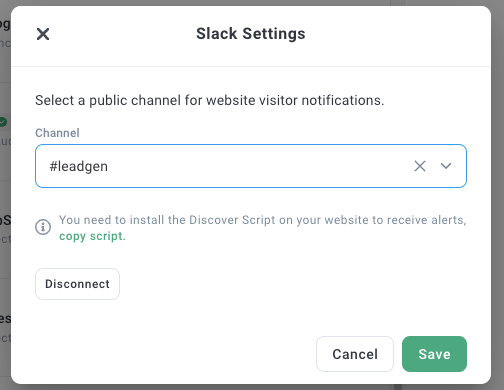Clear the selected #leadgen channel

(x=420, y=166)
